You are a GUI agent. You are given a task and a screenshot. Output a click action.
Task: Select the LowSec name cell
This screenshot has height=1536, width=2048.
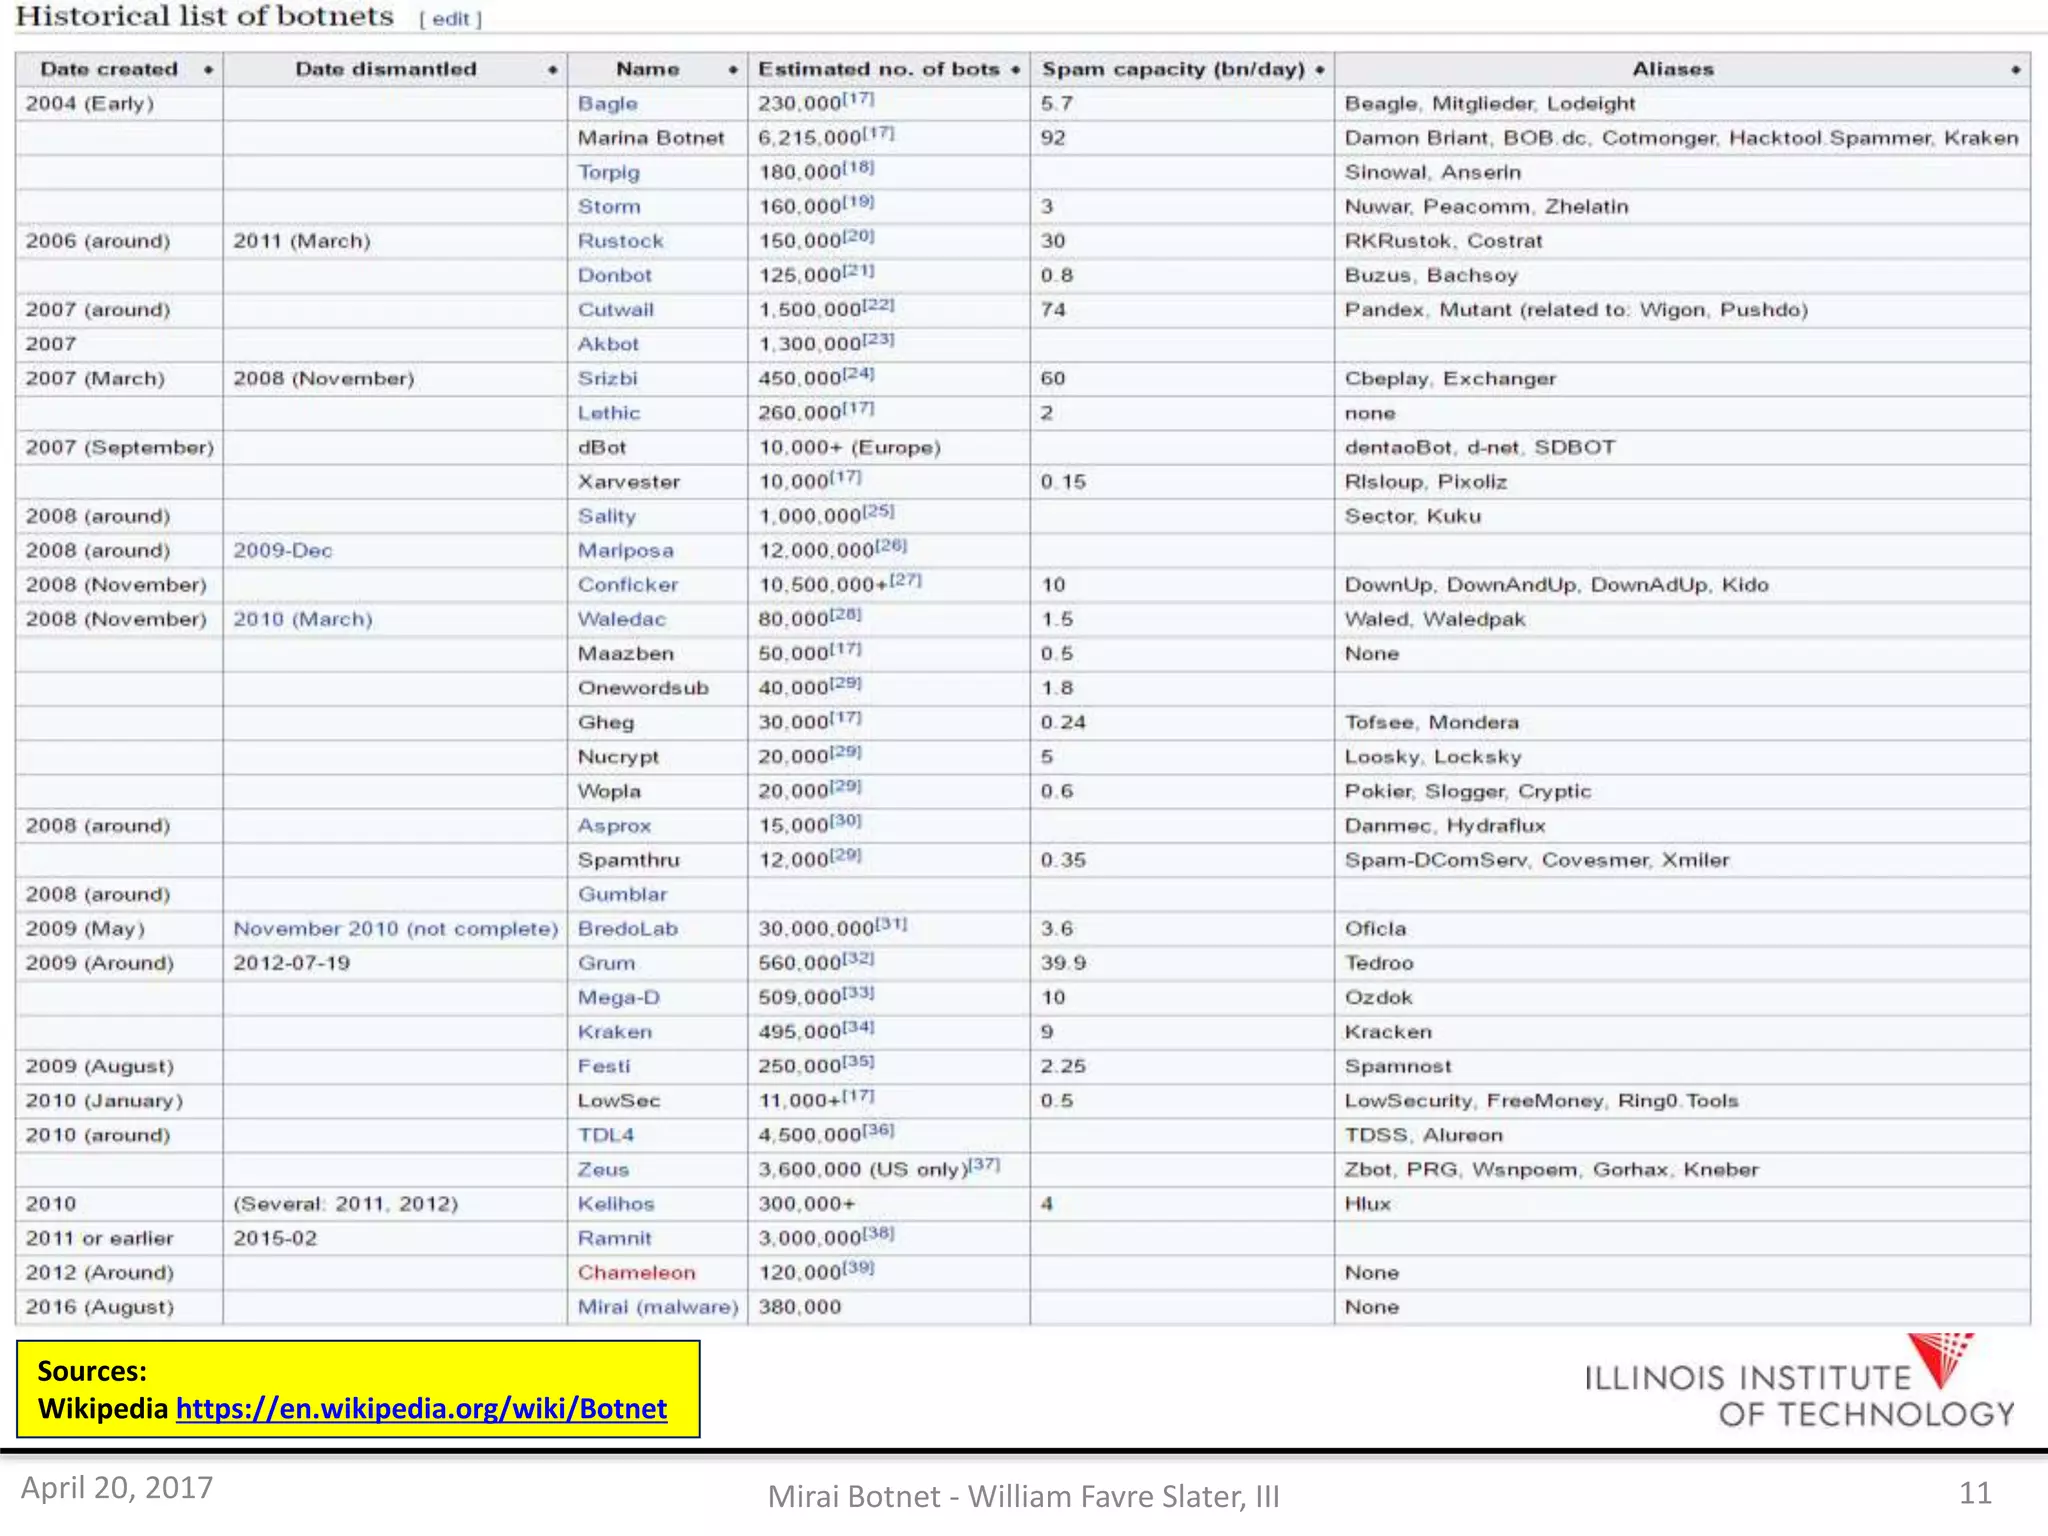coord(657,1101)
